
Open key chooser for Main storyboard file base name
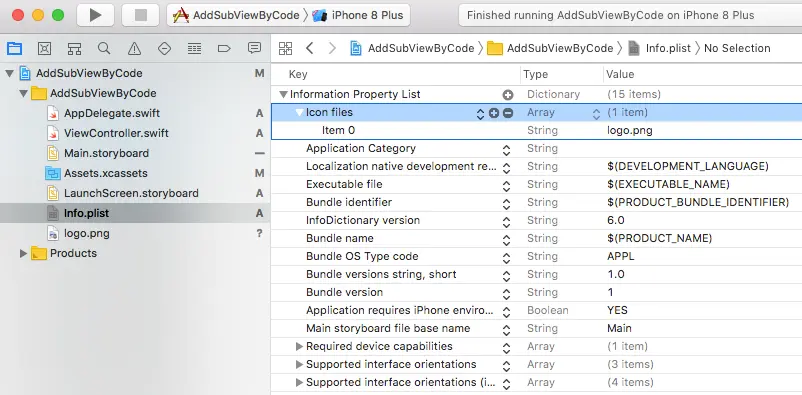(x=506, y=330)
